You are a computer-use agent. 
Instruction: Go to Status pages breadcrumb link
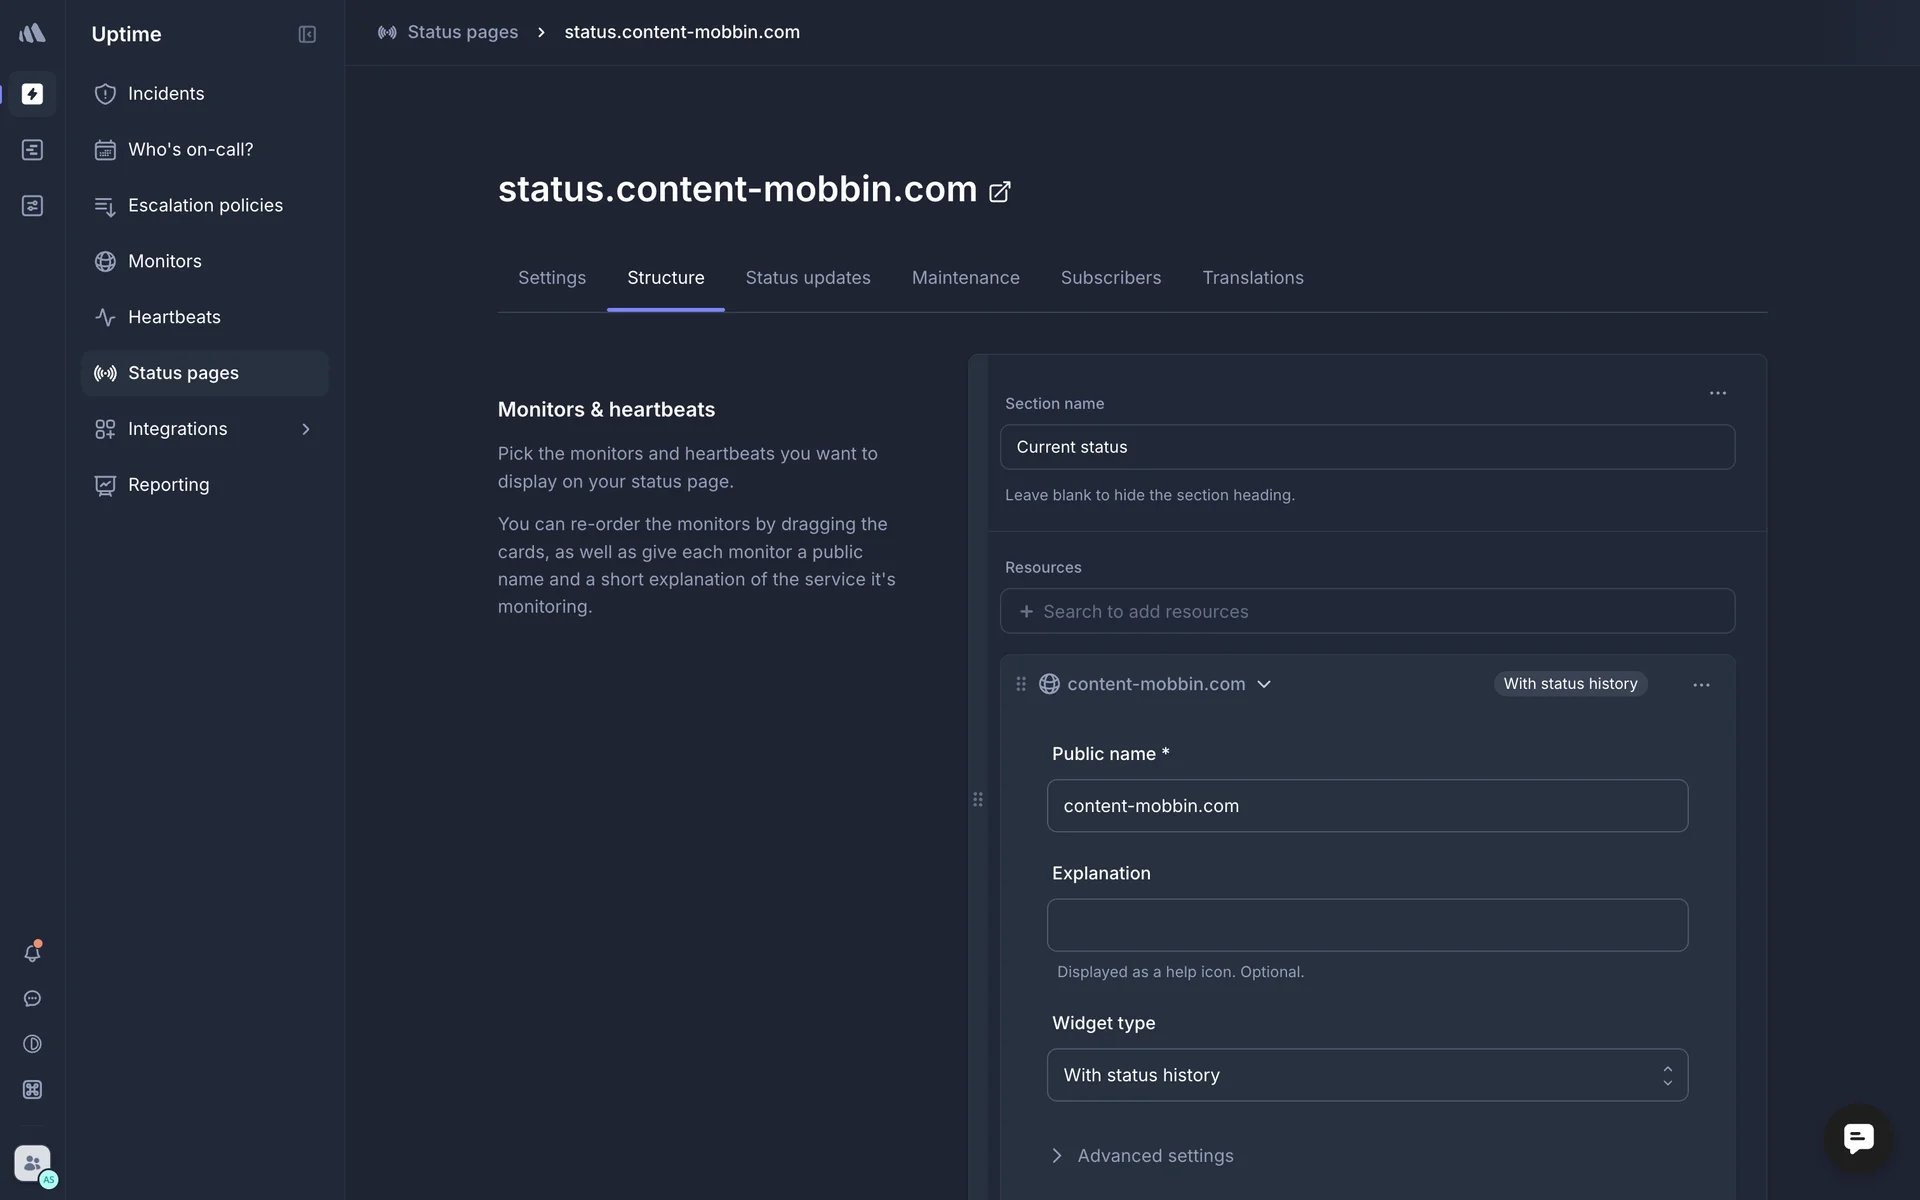462,32
